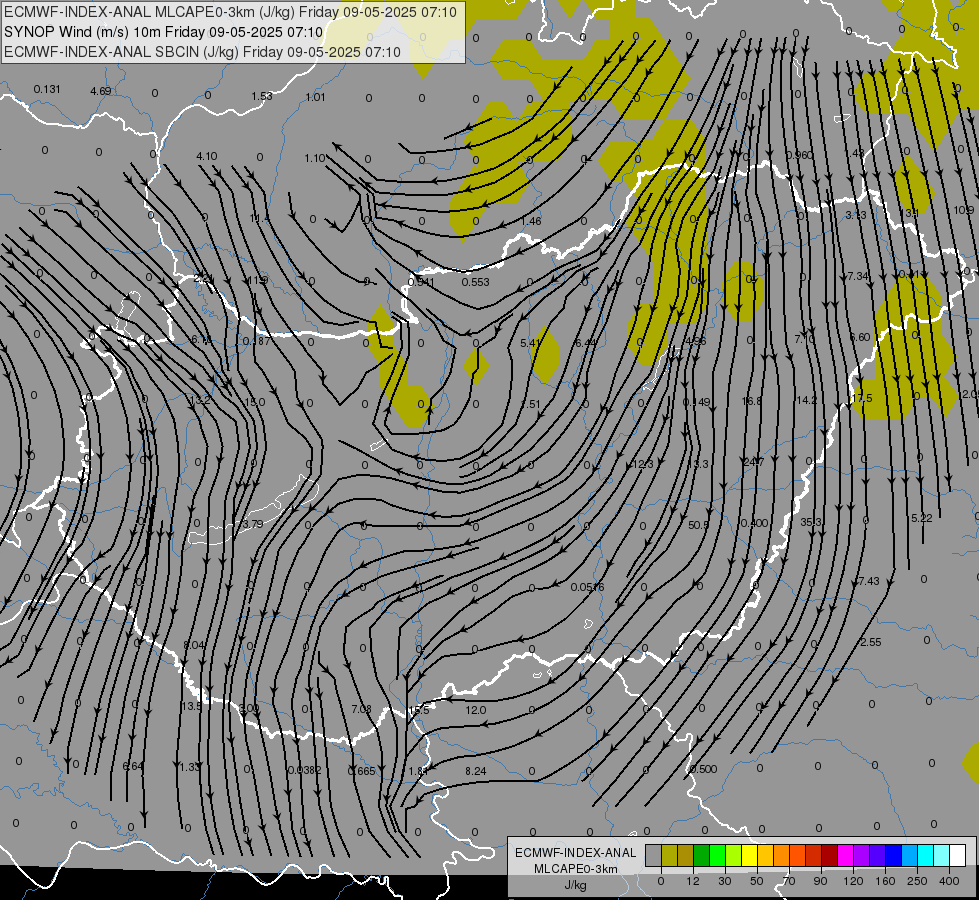This screenshot has height=900, width=979.
Task: Click the legend tick label '30'
Action: [x=724, y=881]
